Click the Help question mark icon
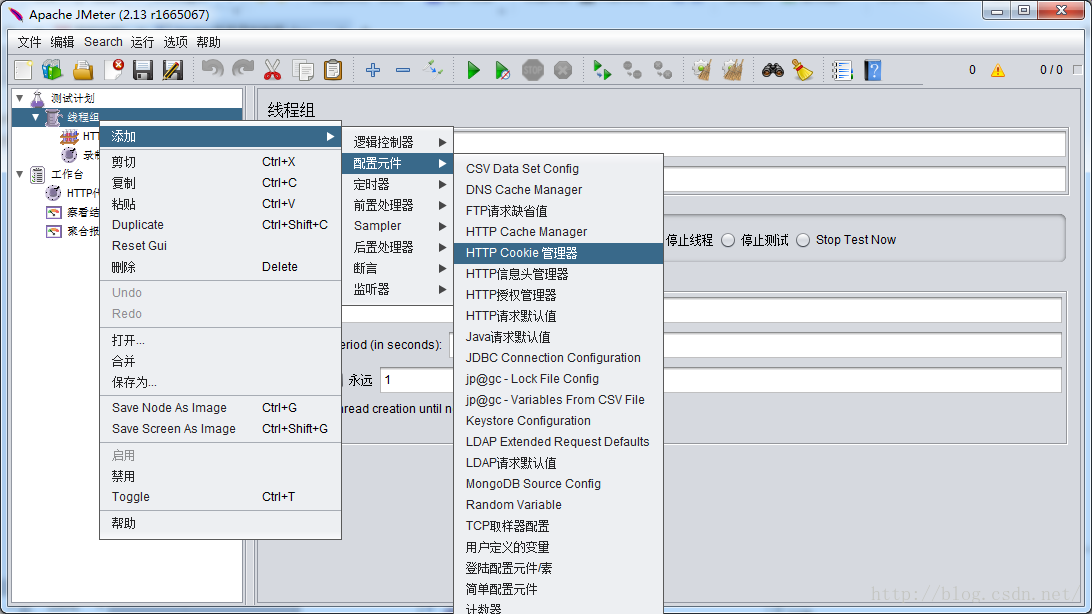The height and width of the screenshot is (614, 1092). pyautogui.click(x=873, y=70)
